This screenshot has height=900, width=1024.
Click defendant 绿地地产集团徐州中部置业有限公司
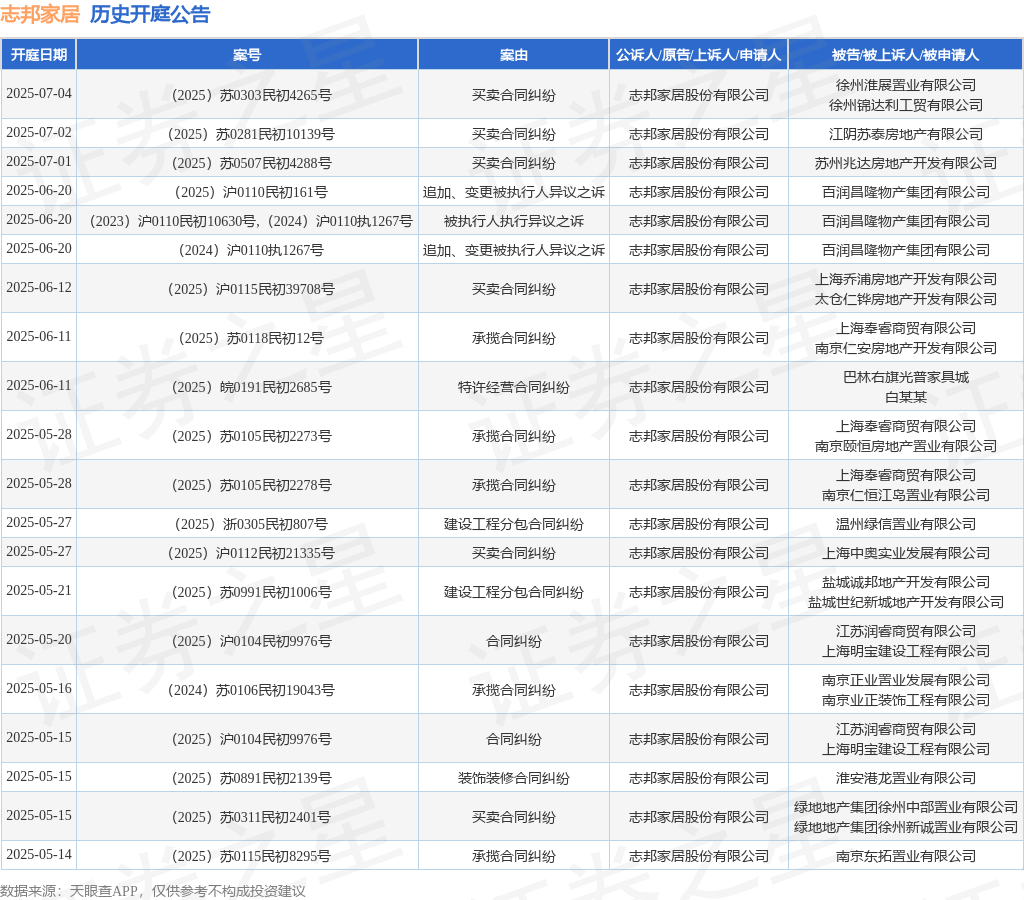(x=905, y=807)
